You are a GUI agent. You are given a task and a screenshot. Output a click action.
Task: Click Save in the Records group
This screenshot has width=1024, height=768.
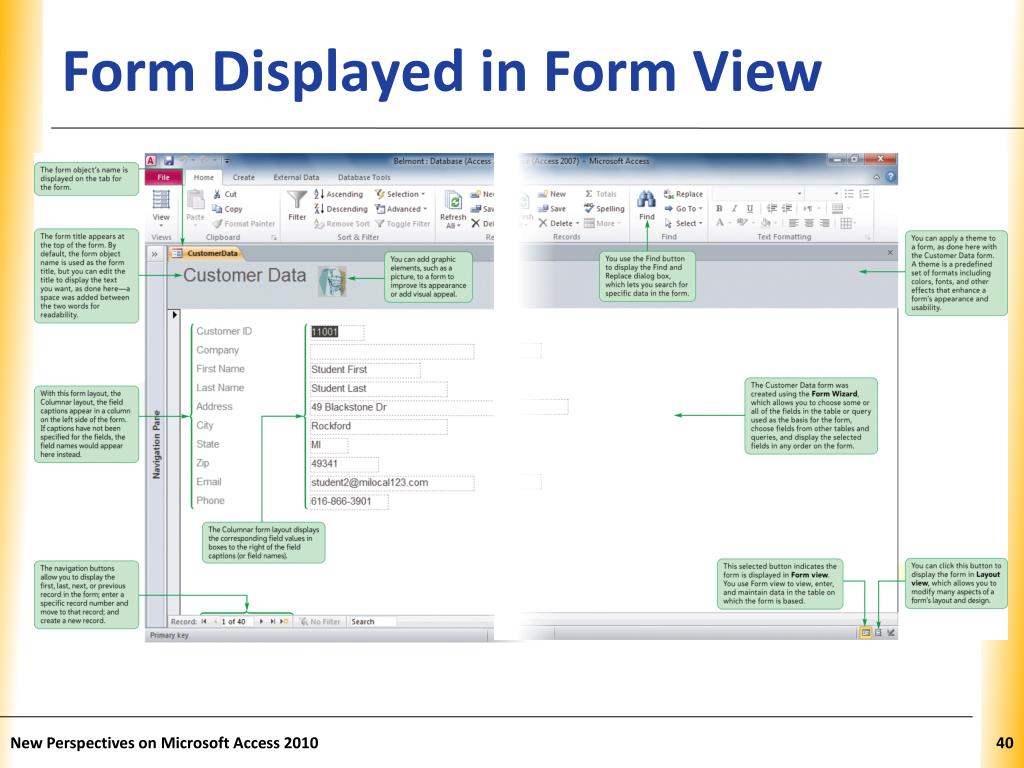coord(552,209)
